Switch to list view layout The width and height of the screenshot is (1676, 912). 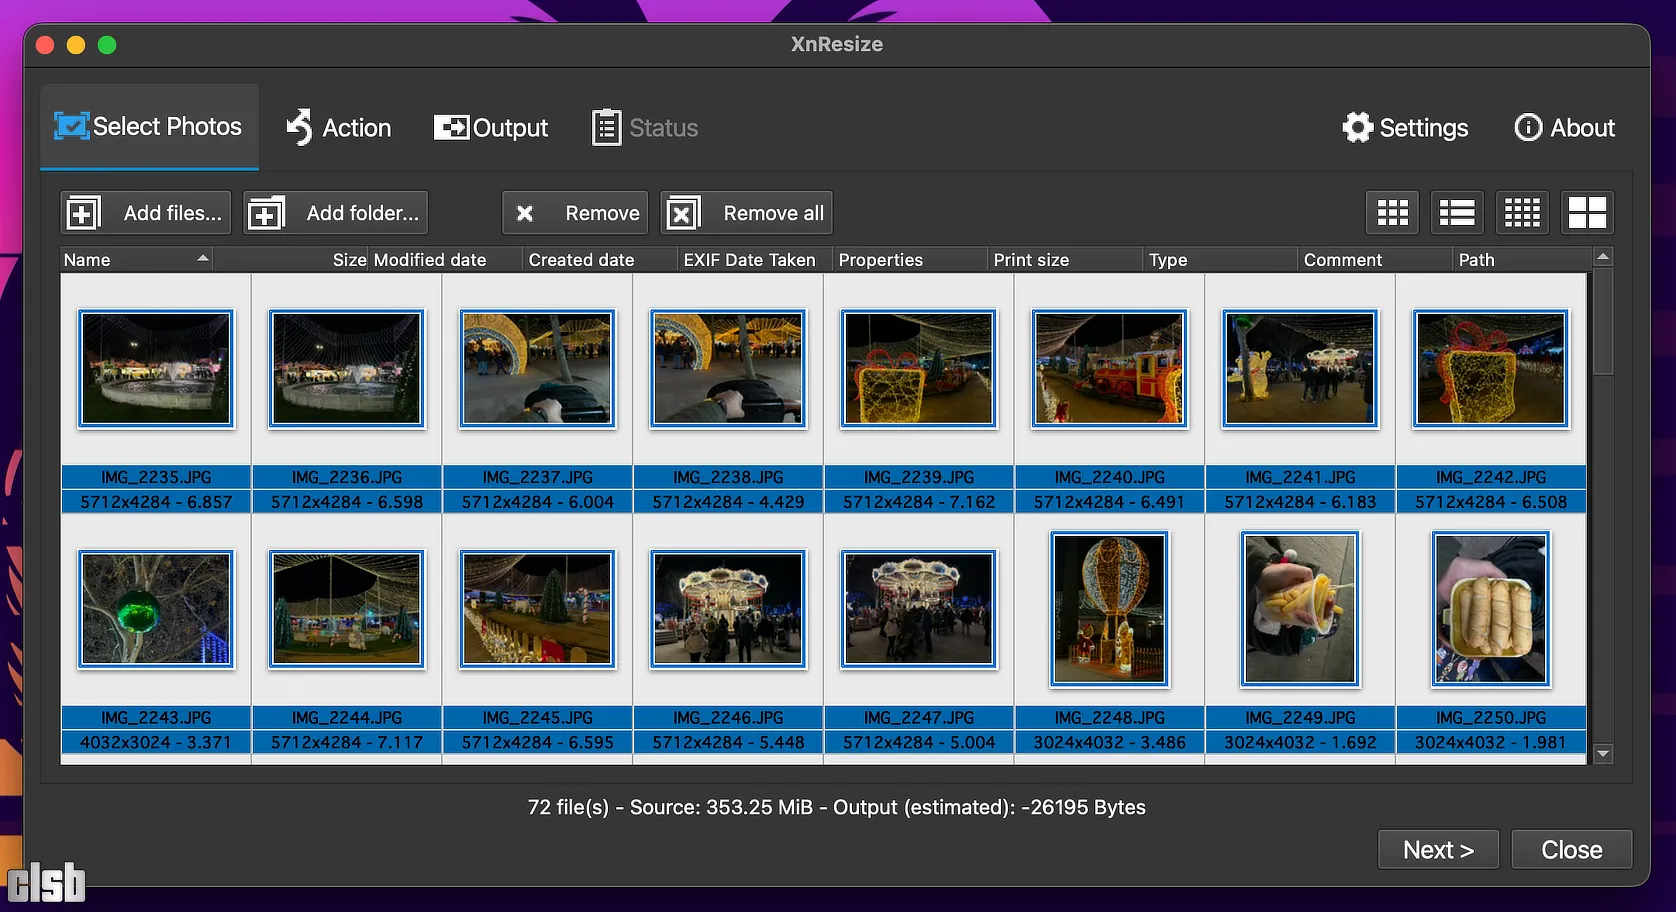pos(1457,213)
